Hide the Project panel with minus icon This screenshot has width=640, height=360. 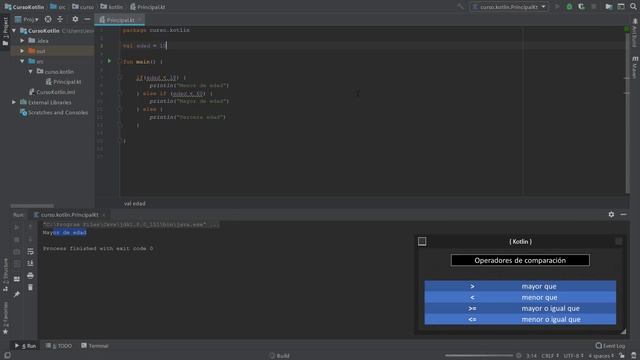click(x=87, y=19)
